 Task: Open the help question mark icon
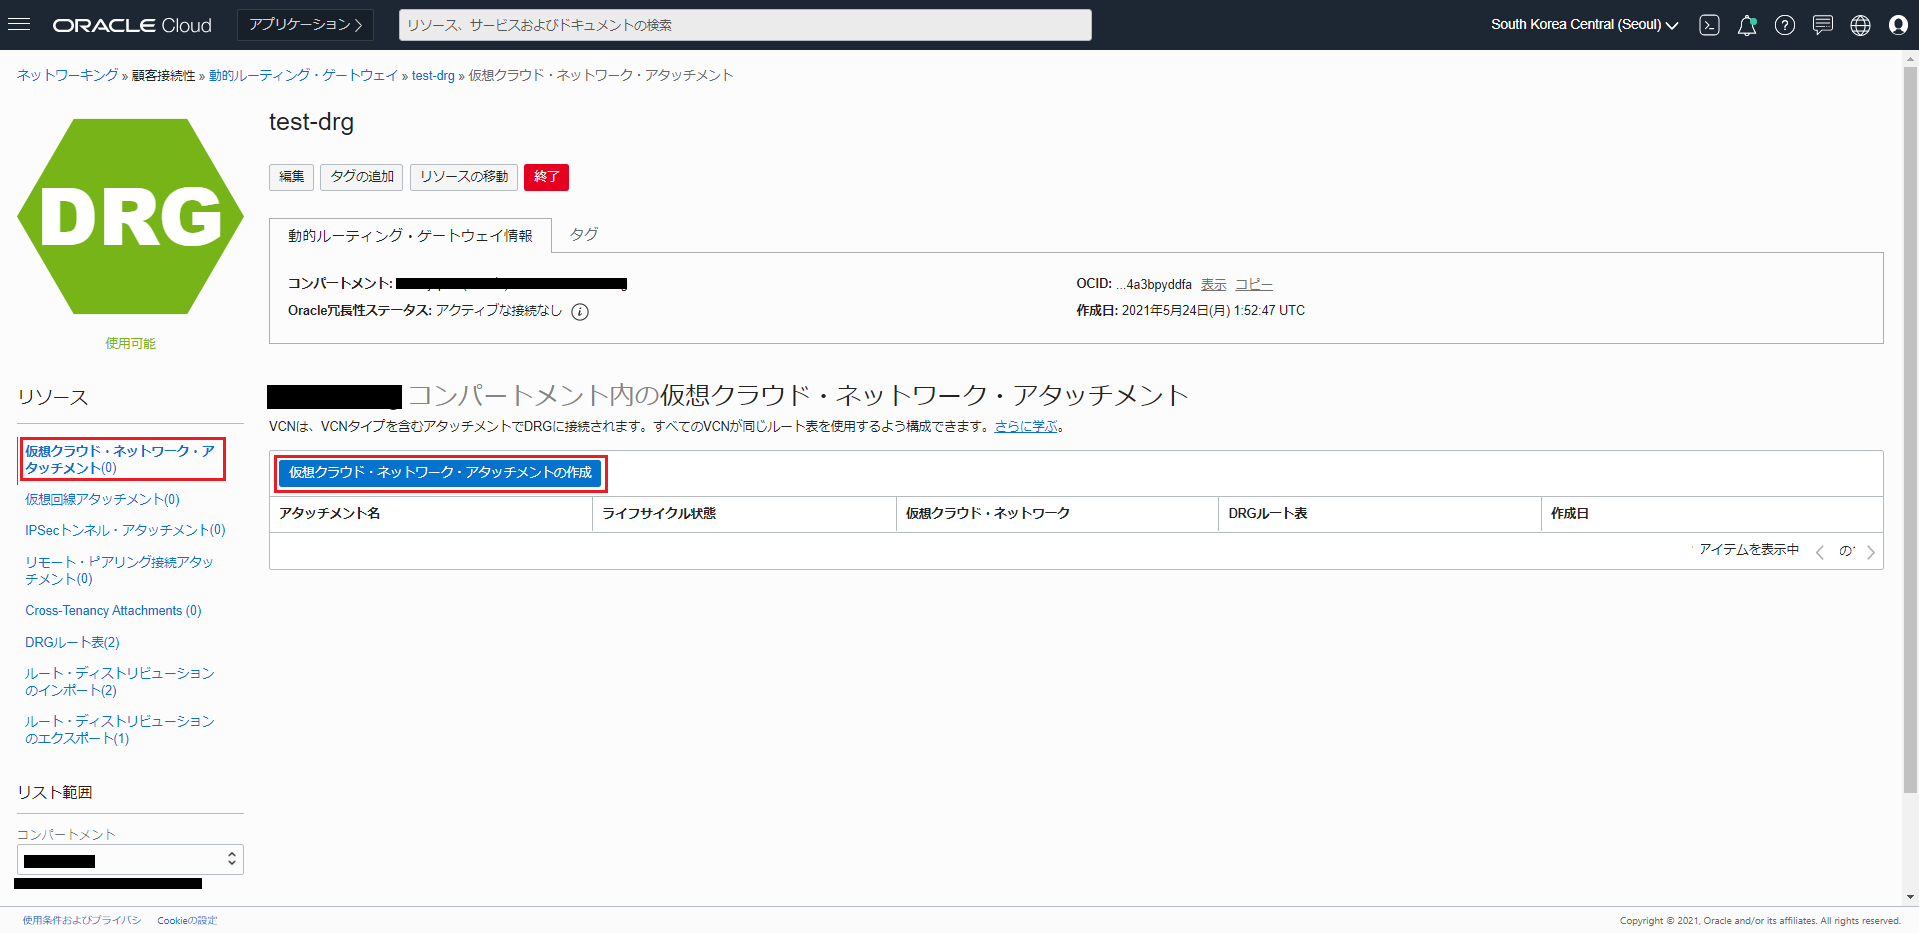(1785, 25)
